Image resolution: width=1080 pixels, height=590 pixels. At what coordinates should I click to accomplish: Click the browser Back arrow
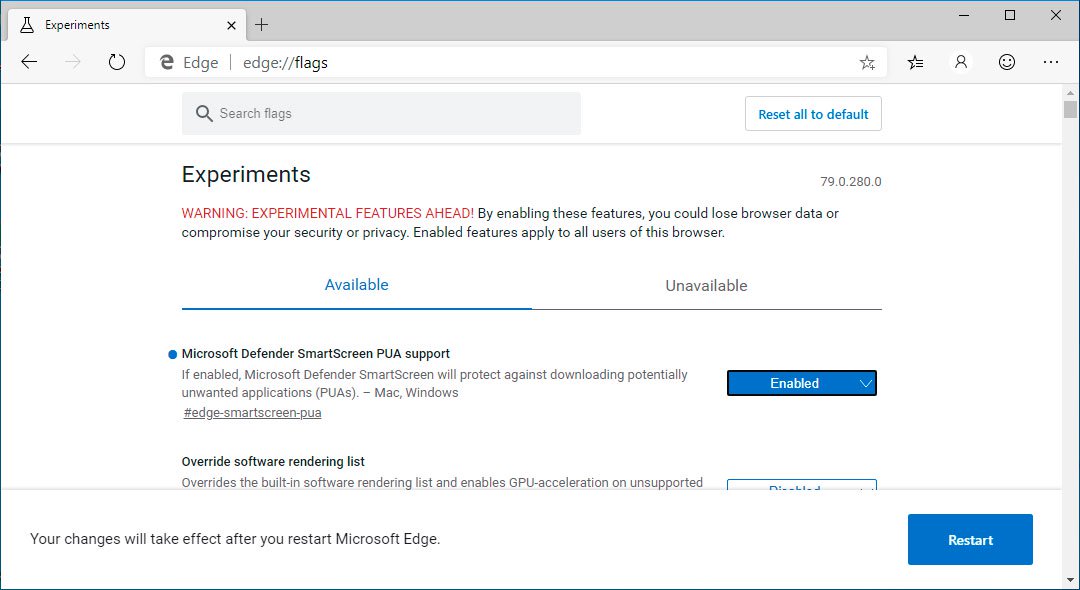click(x=29, y=62)
